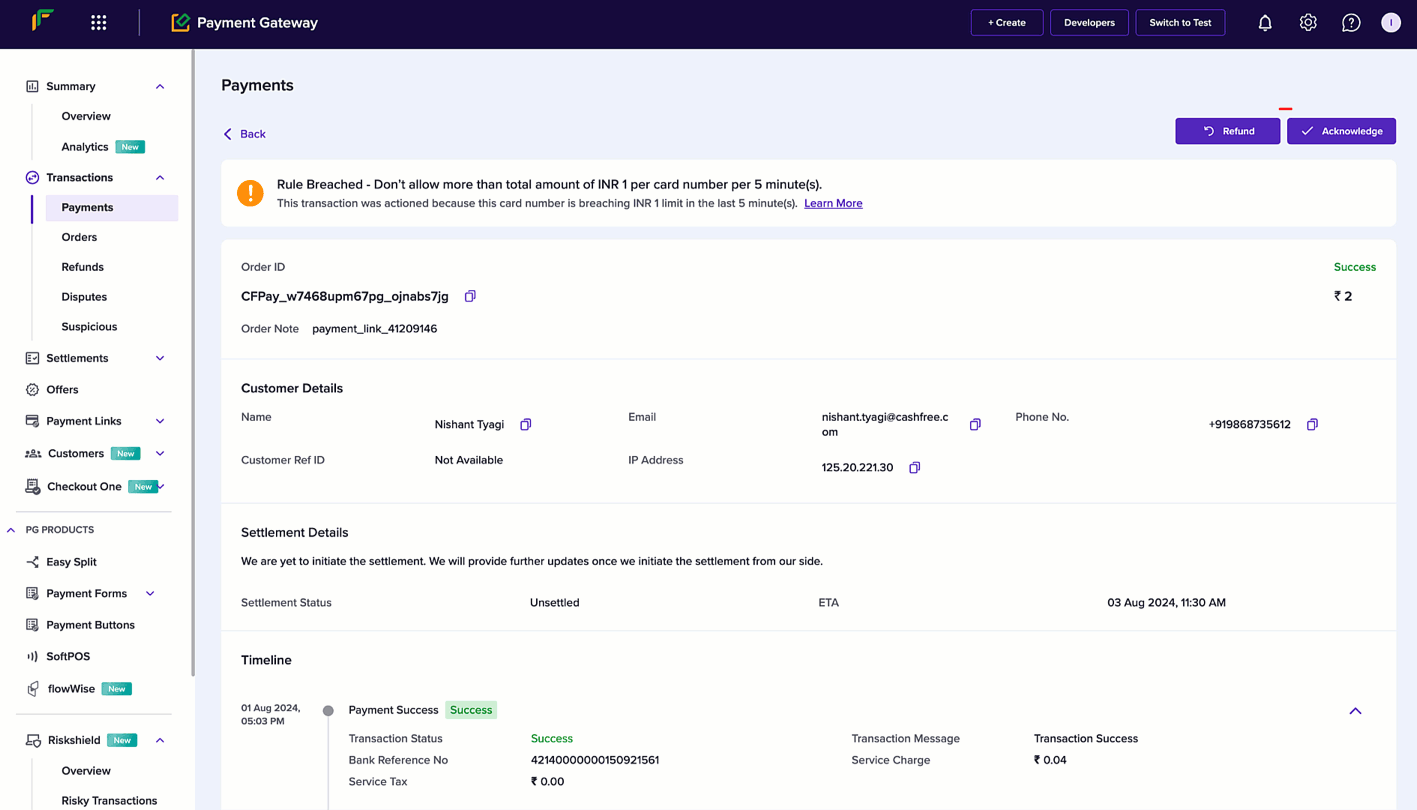1417x810 pixels.
Task: Click the Acknowledge button
Action: click(1341, 131)
